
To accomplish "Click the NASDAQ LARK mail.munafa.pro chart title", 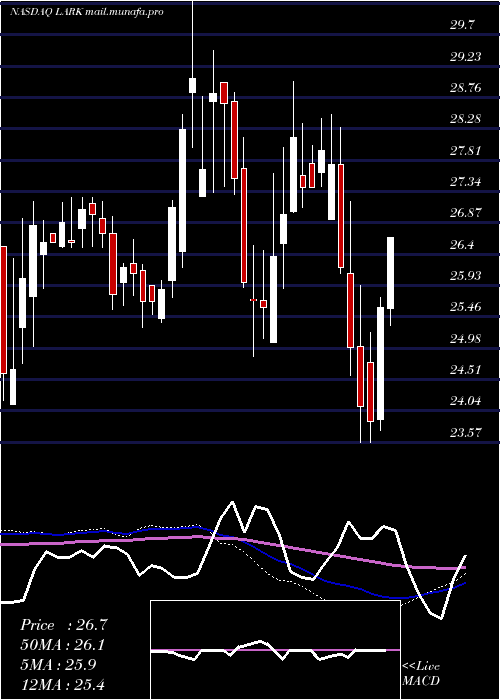I will point(87,12).
